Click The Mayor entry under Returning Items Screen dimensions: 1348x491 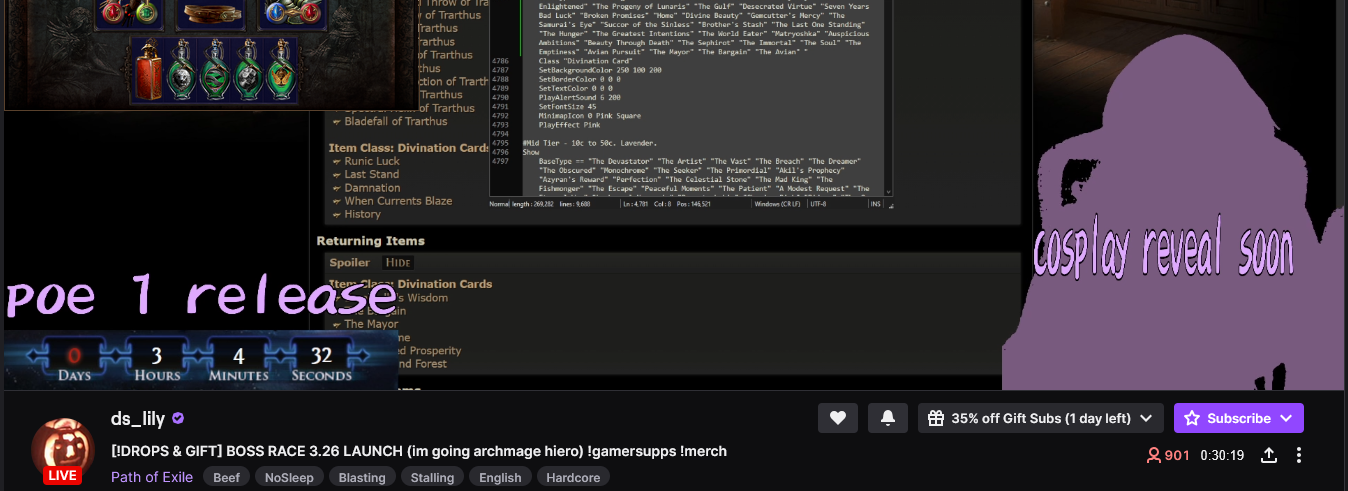tap(371, 324)
